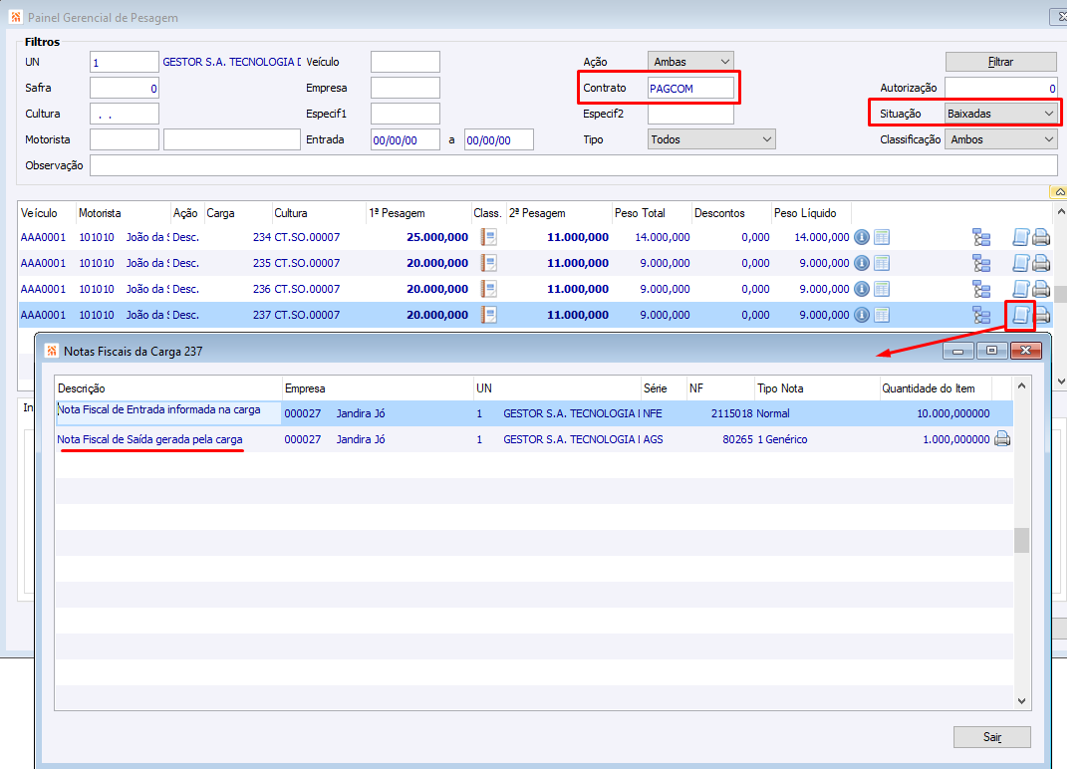Click info icon on carga 235 row
Screen dimensions: 1067x769
tap(862, 263)
